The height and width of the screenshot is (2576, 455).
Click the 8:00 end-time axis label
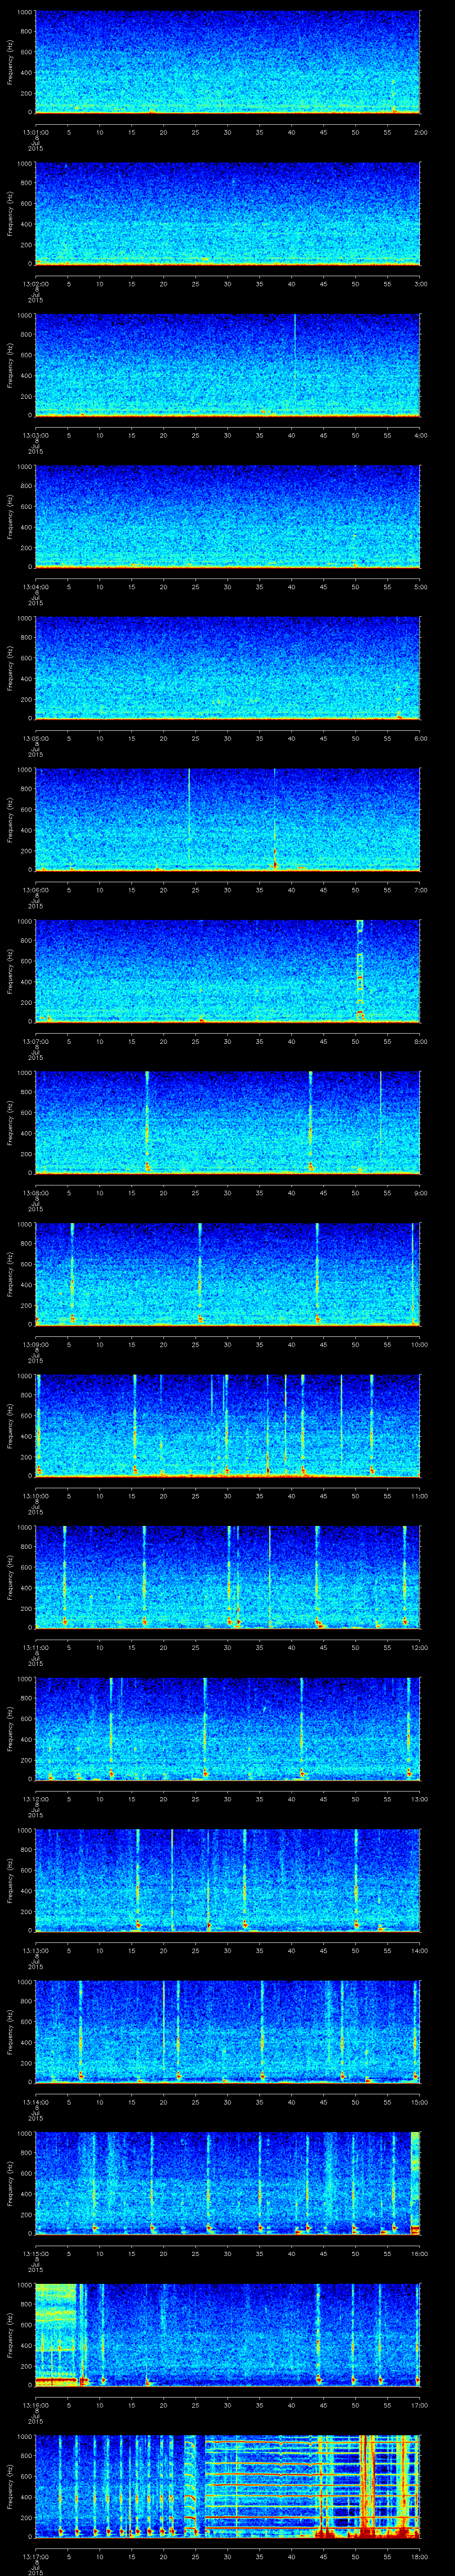420,1041
